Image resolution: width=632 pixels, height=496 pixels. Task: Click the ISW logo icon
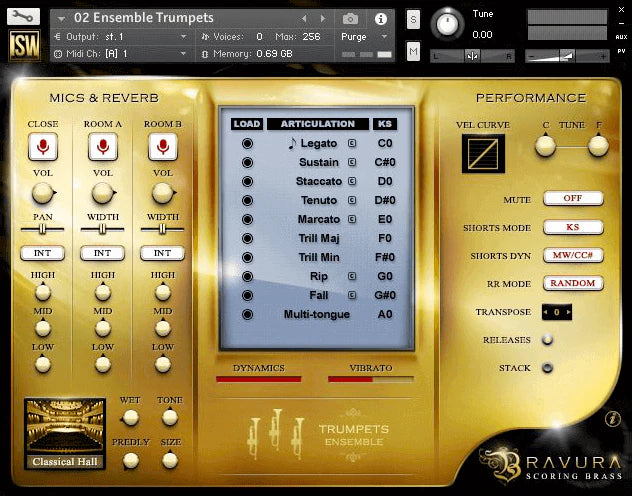tap(25, 46)
